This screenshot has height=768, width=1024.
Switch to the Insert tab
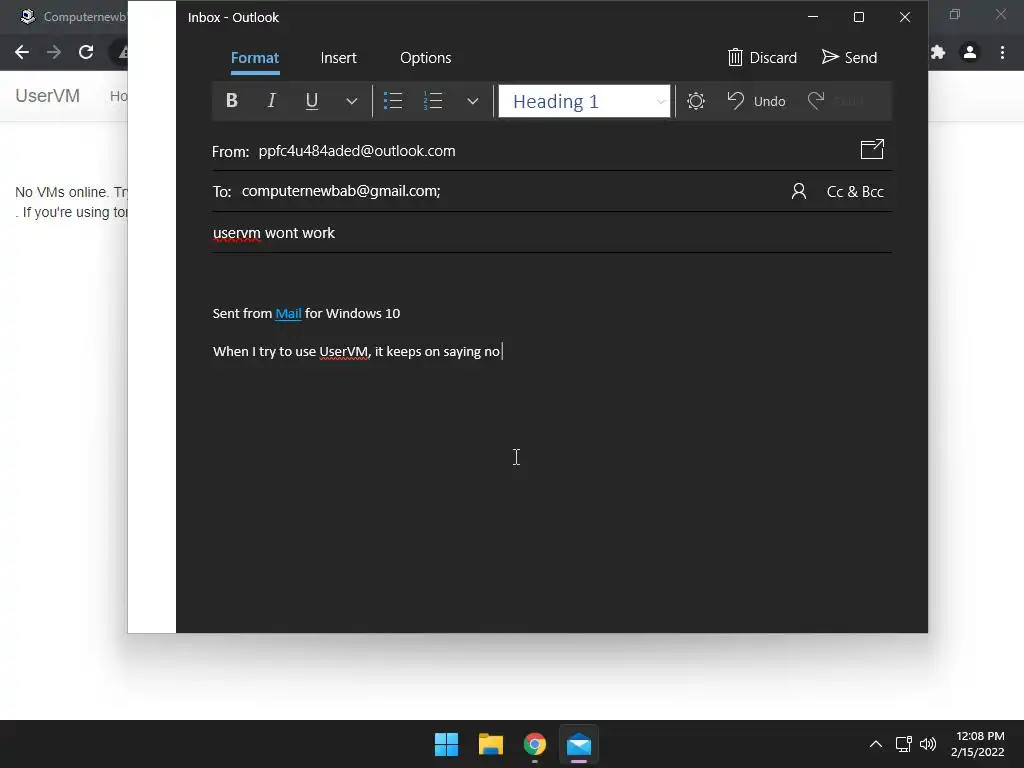click(x=338, y=58)
